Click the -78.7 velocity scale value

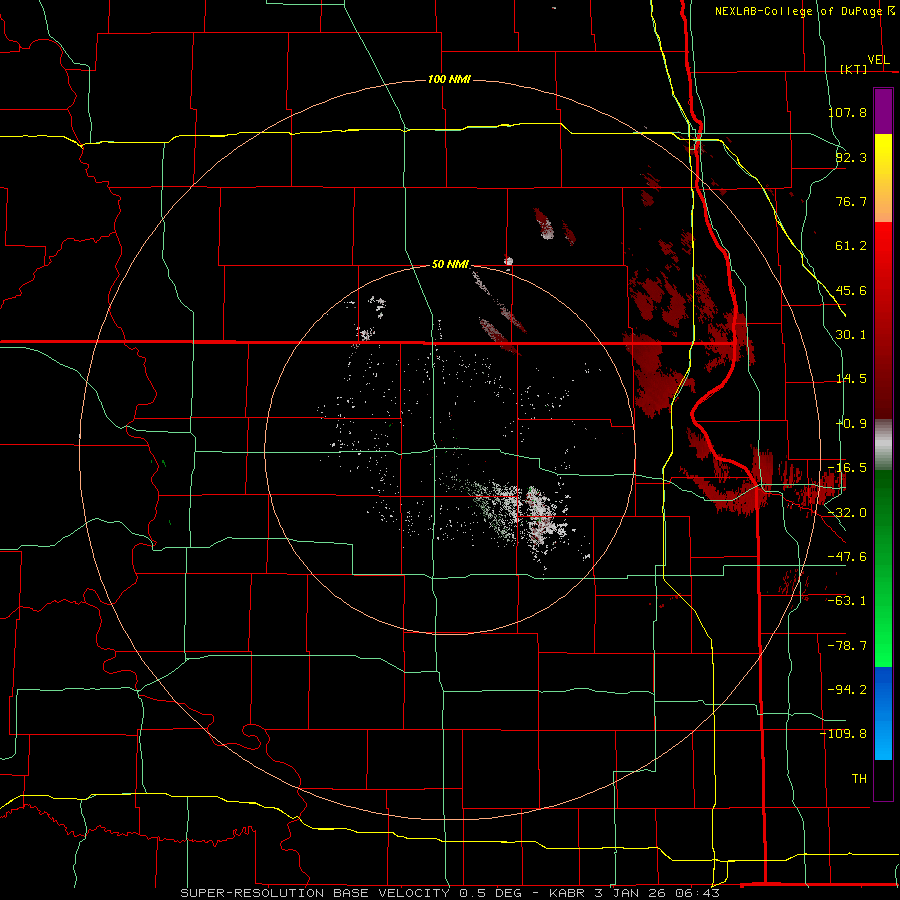point(847,646)
